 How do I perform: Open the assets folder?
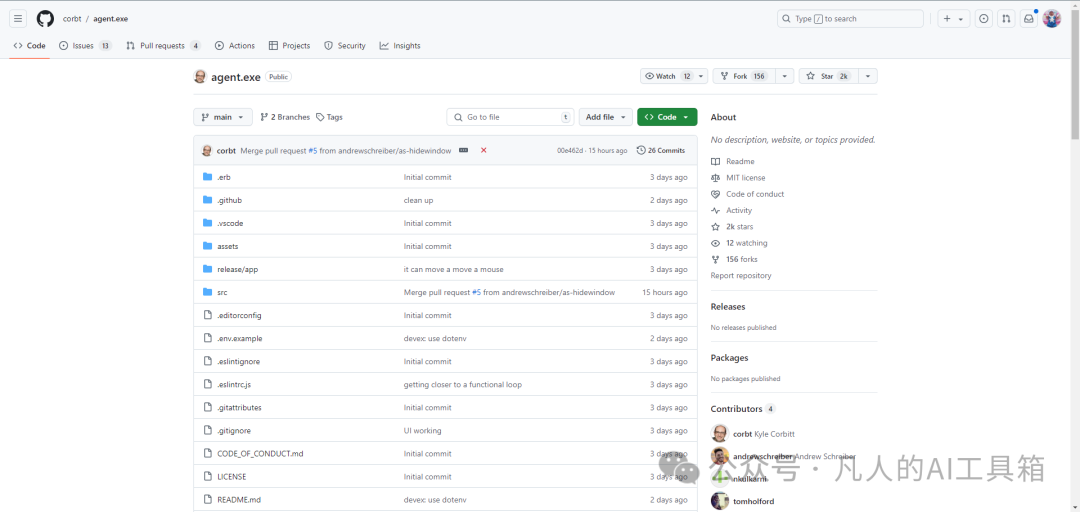point(227,246)
